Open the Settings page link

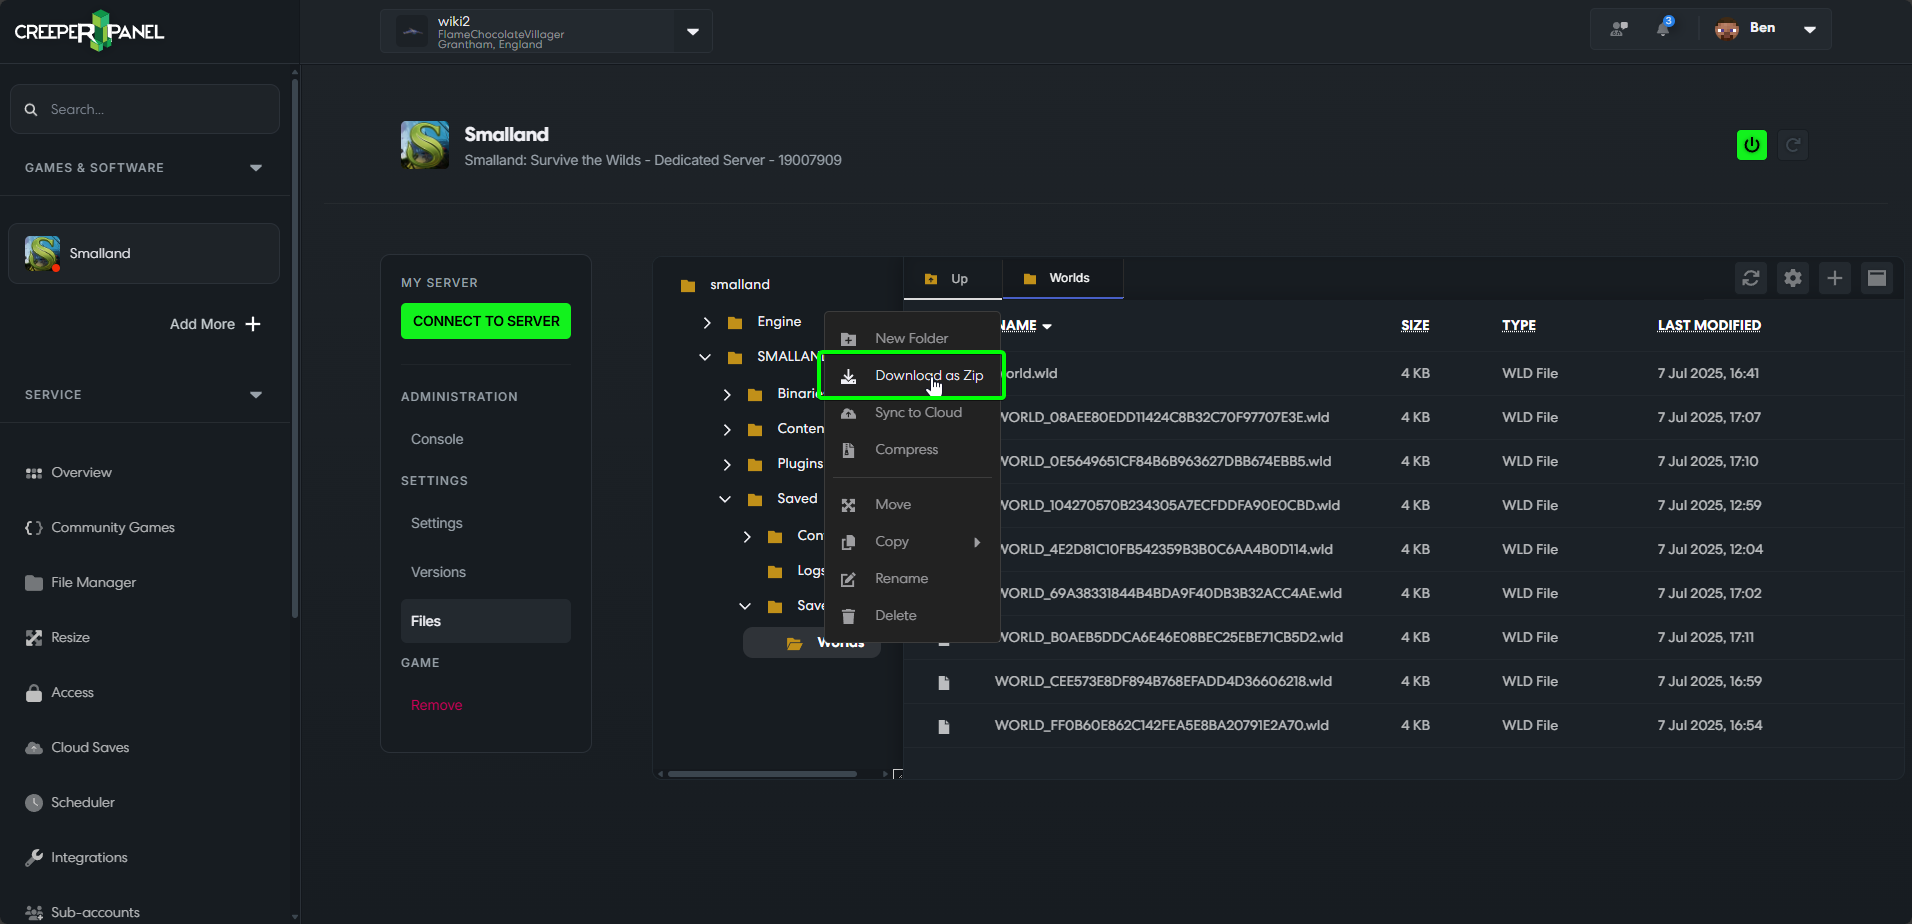(437, 523)
